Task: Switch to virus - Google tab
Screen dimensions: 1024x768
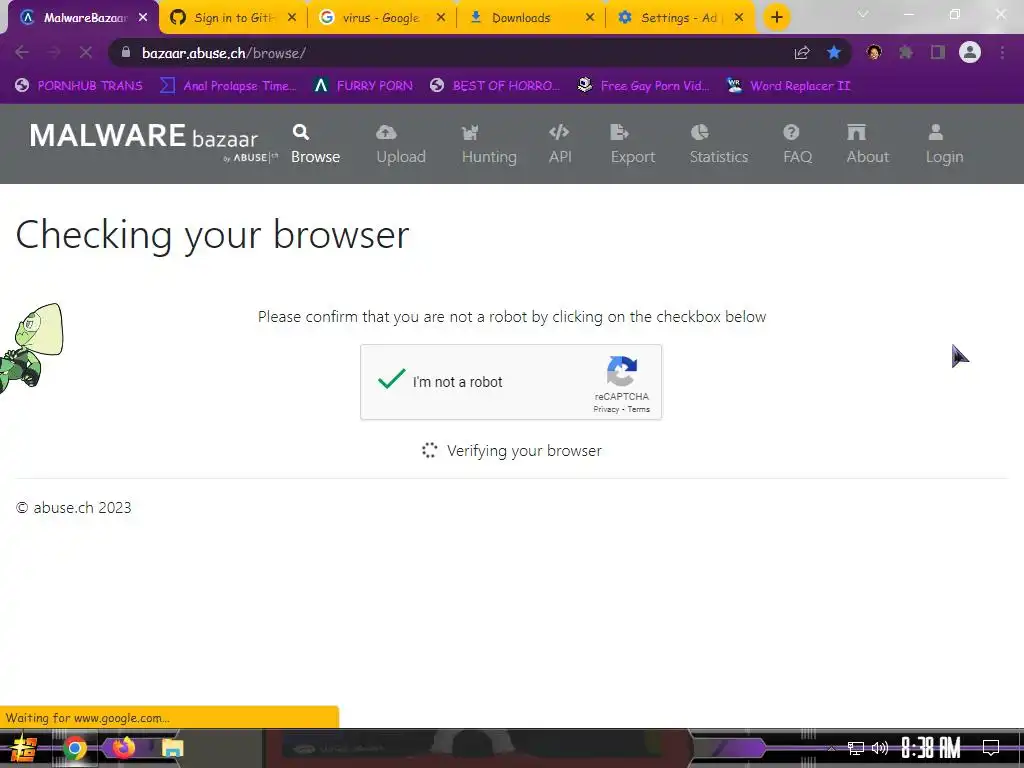Action: click(x=381, y=18)
